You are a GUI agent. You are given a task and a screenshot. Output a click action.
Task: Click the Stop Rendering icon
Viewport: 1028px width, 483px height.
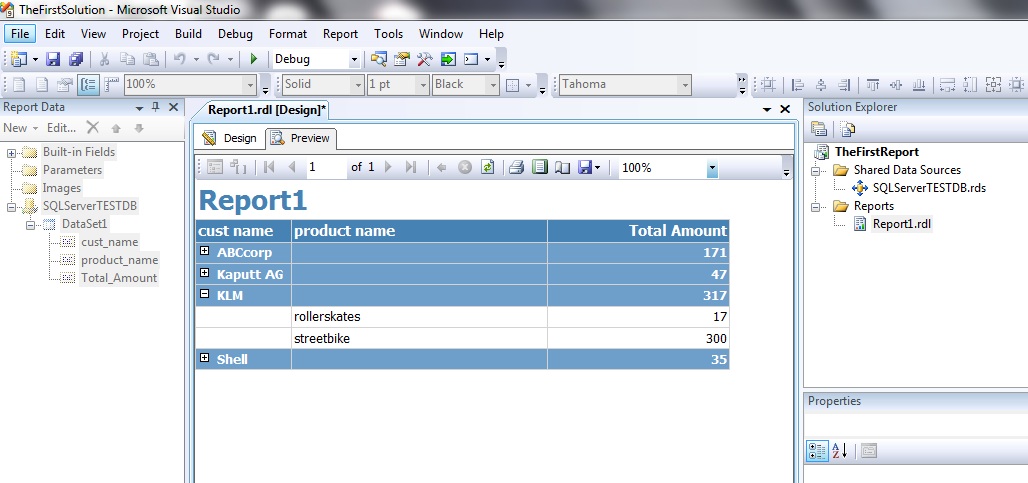click(465, 168)
